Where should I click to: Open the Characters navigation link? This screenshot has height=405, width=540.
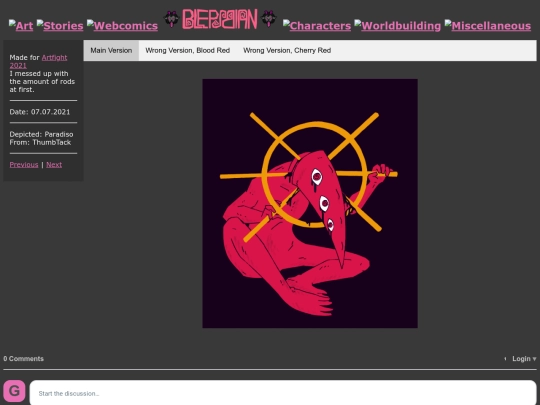tap(317, 25)
